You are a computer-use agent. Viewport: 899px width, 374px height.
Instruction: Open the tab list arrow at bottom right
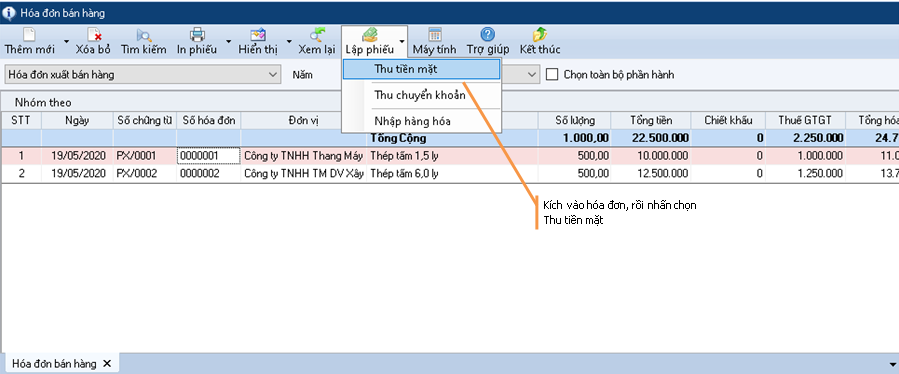point(892,364)
